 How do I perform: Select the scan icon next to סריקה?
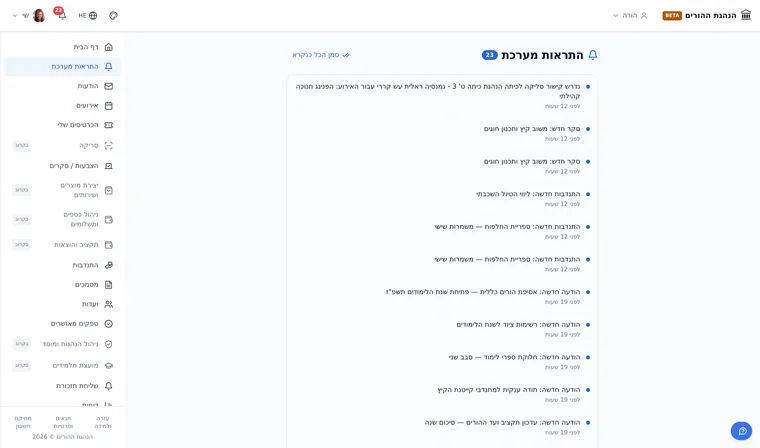pos(109,145)
